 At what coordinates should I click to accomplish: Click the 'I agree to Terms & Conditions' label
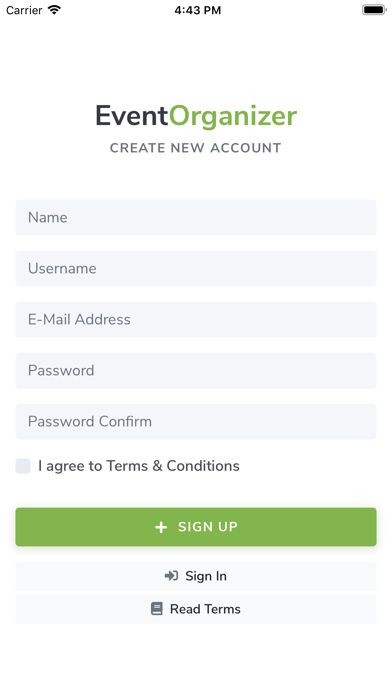coord(139,466)
